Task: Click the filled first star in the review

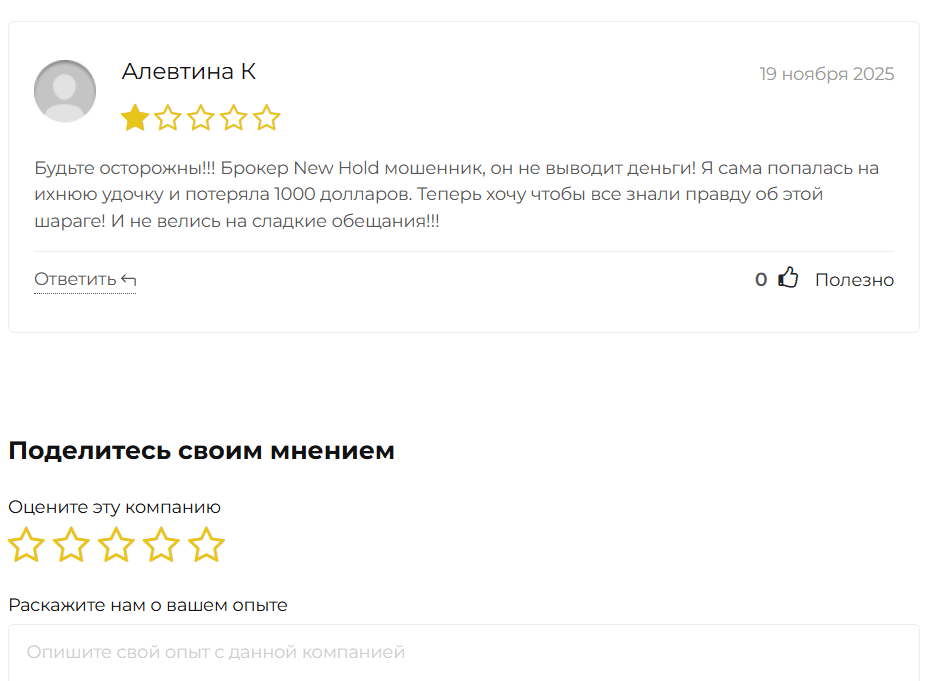Action: point(135,119)
